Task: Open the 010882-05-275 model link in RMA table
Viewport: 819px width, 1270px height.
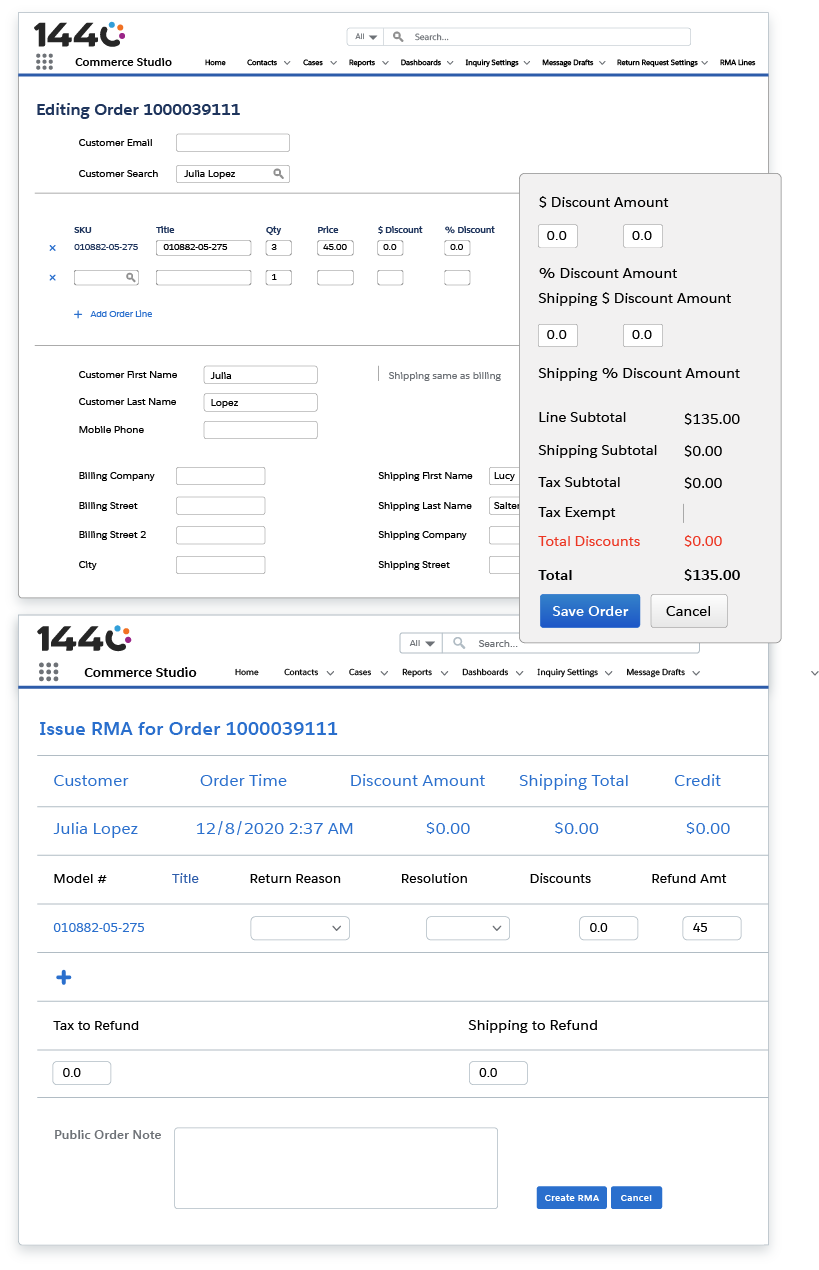Action: (x=99, y=928)
